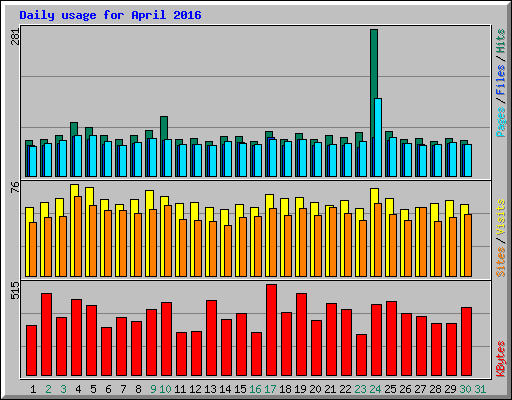Click green weekend day label 9
This screenshot has height=400, width=512.
(153, 389)
